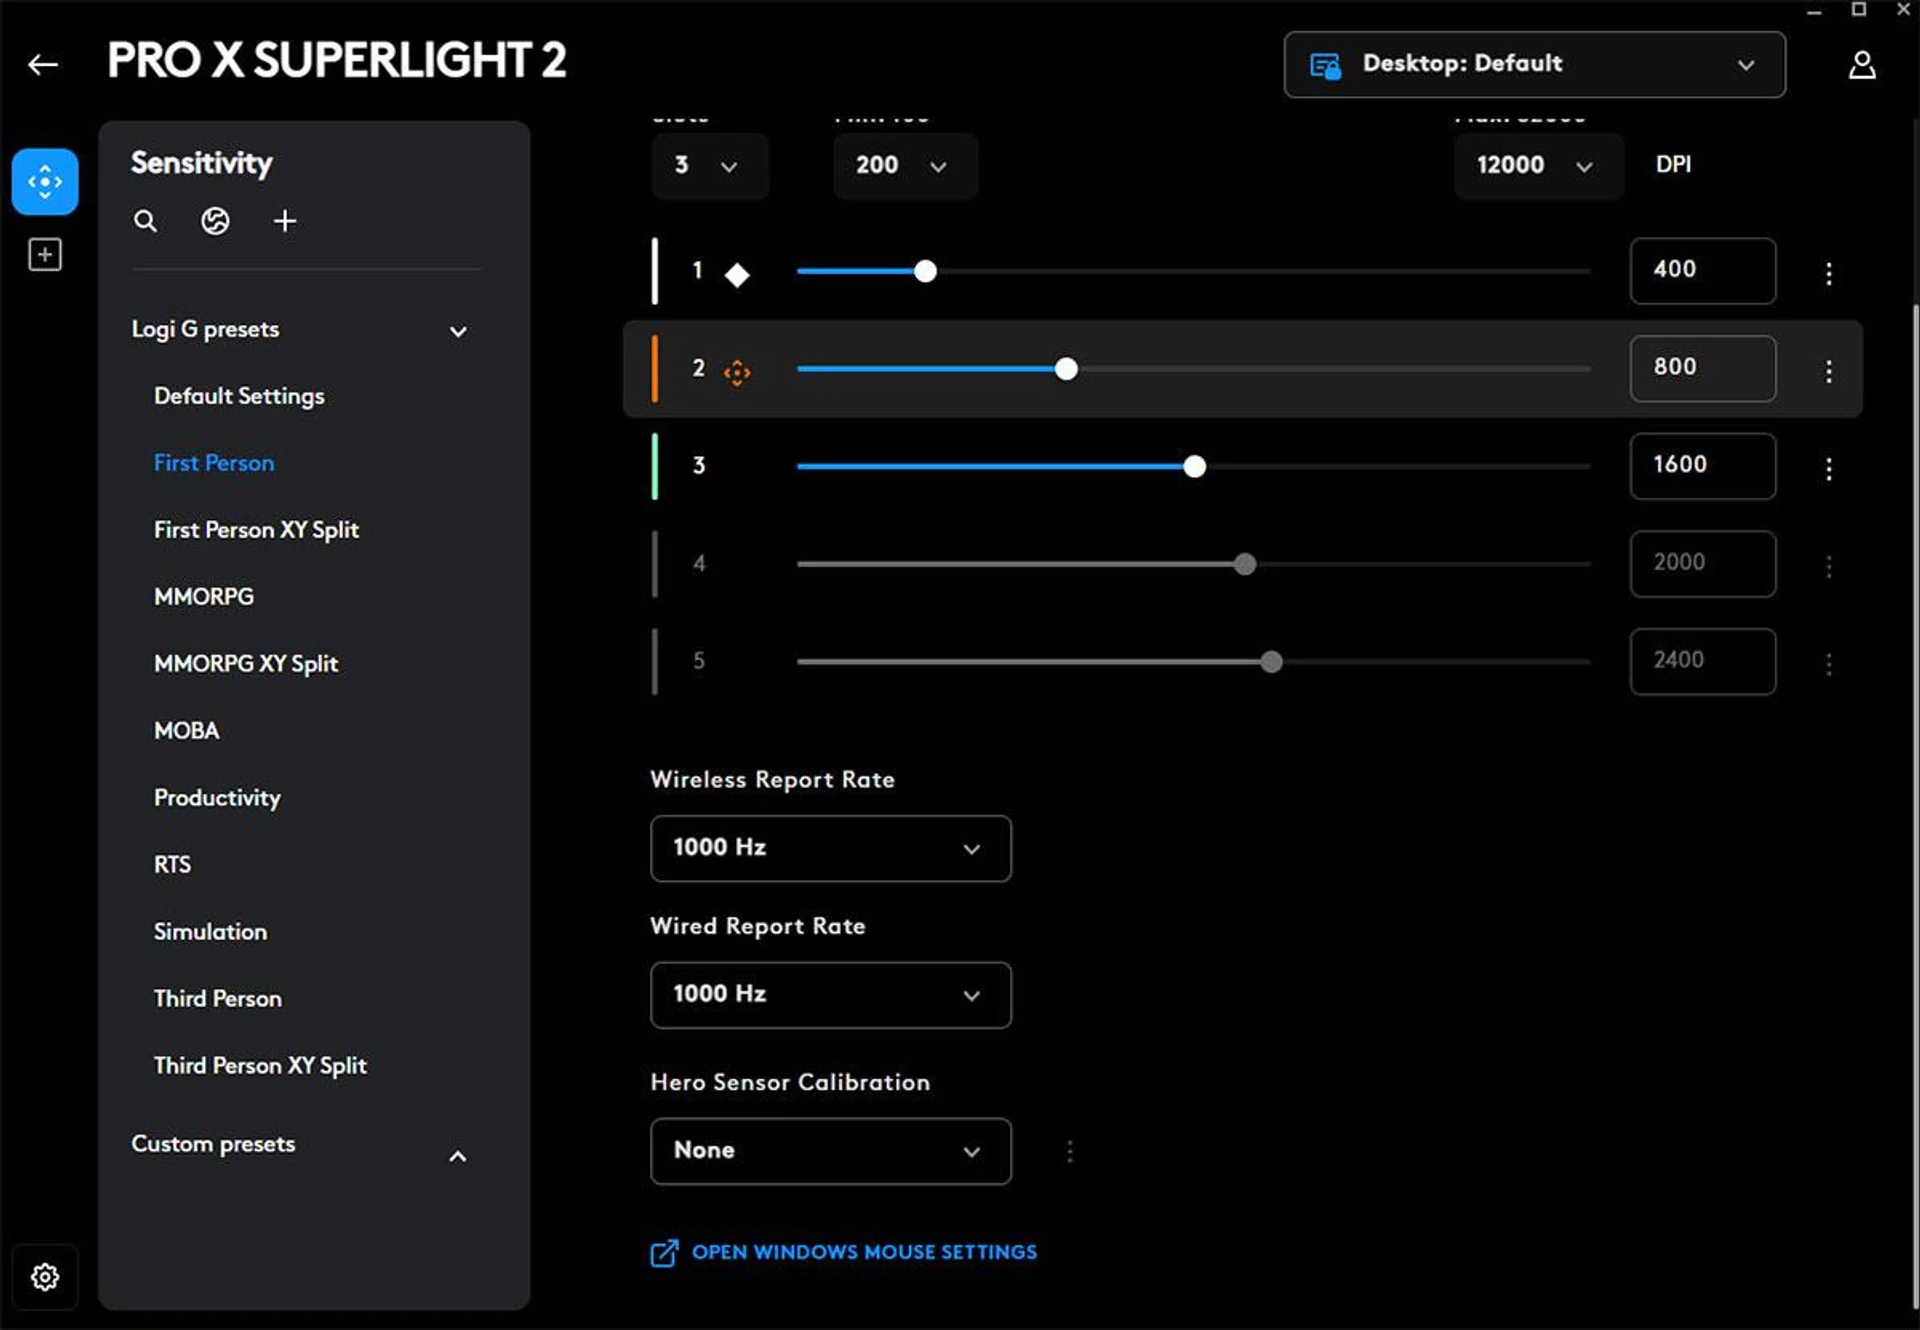Open options menu for DPI slot 1
The height and width of the screenshot is (1330, 1920).
(x=1828, y=273)
